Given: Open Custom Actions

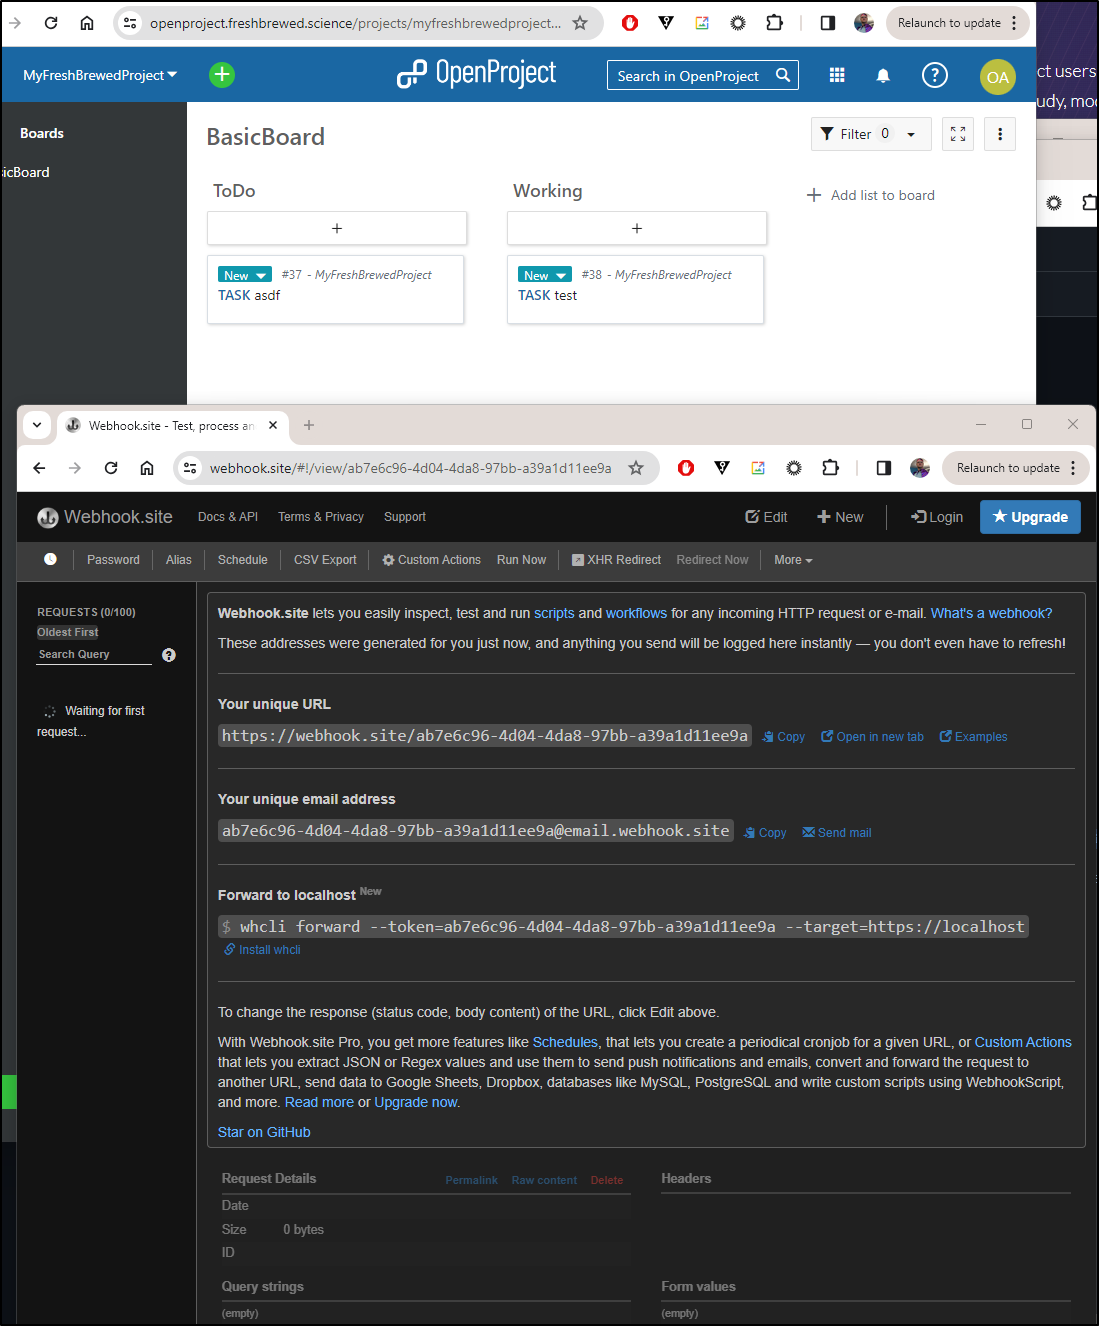Looking at the screenshot, I should [431, 560].
